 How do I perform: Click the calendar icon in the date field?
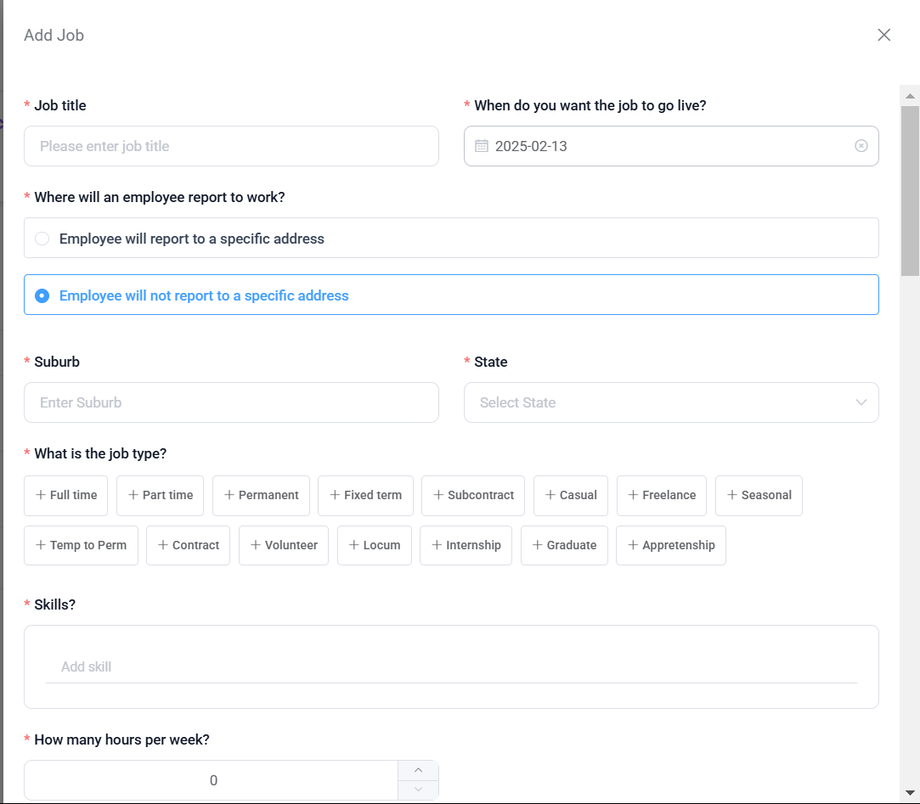[481, 146]
